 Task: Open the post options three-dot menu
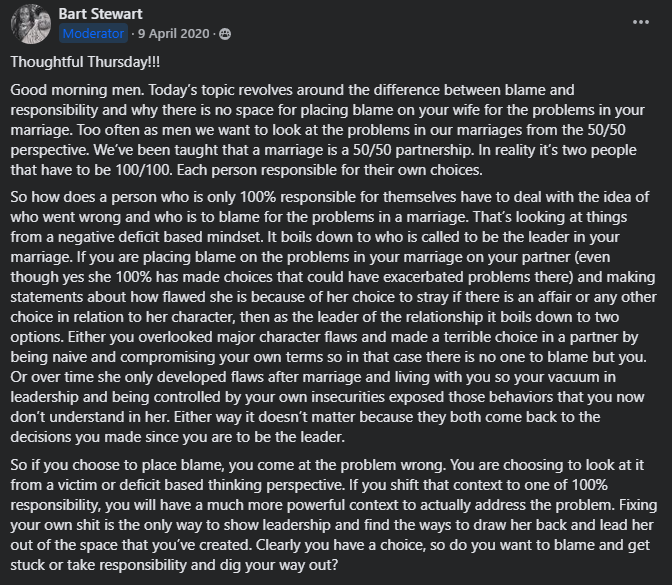[x=641, y=21]
